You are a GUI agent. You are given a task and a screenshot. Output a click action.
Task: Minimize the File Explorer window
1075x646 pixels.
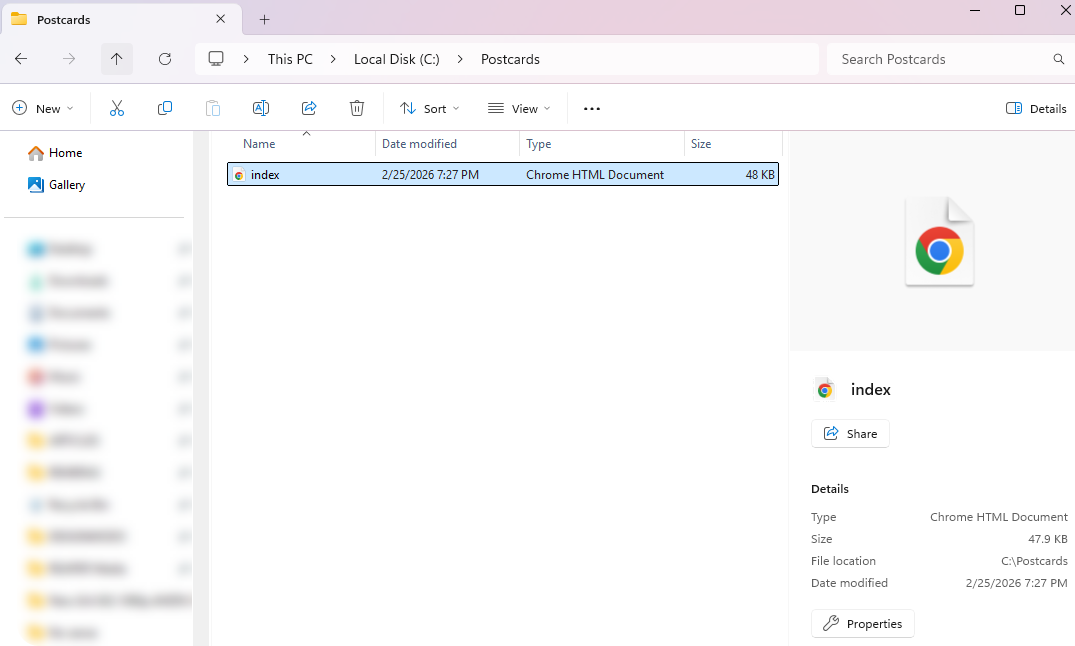(974, 10)
